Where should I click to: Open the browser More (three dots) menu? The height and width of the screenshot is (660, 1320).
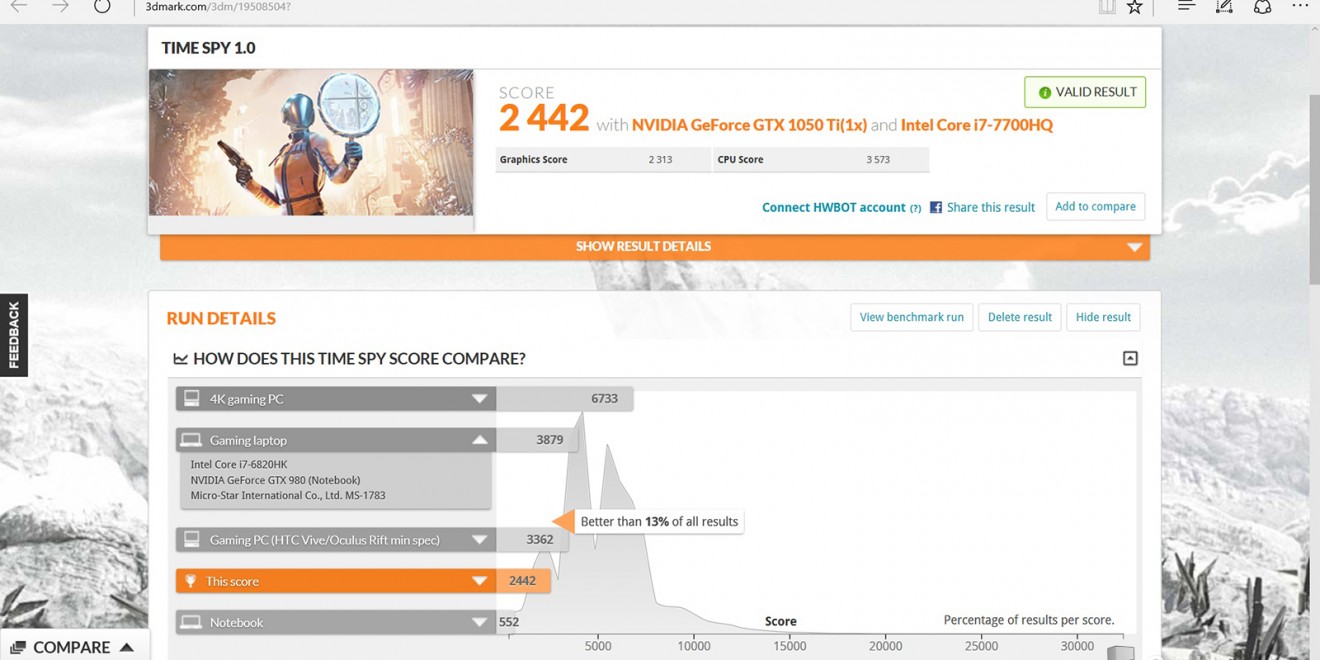coord(1299,6)
